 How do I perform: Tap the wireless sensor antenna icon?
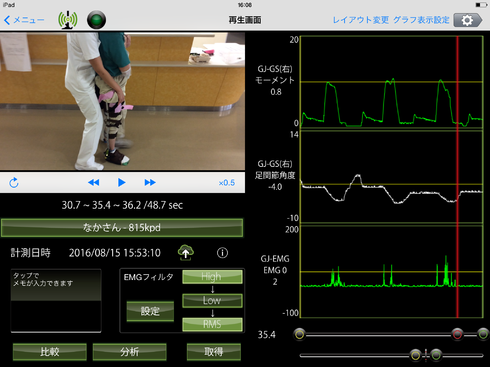(x=68, y=20)
